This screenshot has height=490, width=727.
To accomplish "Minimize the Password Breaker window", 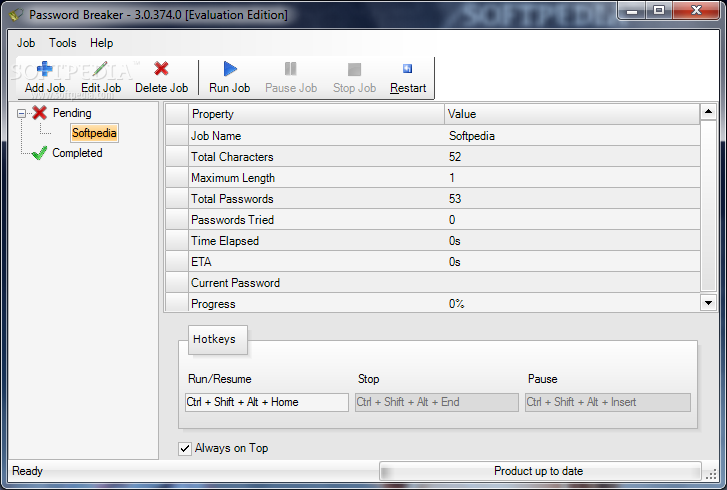I will 632,11.
